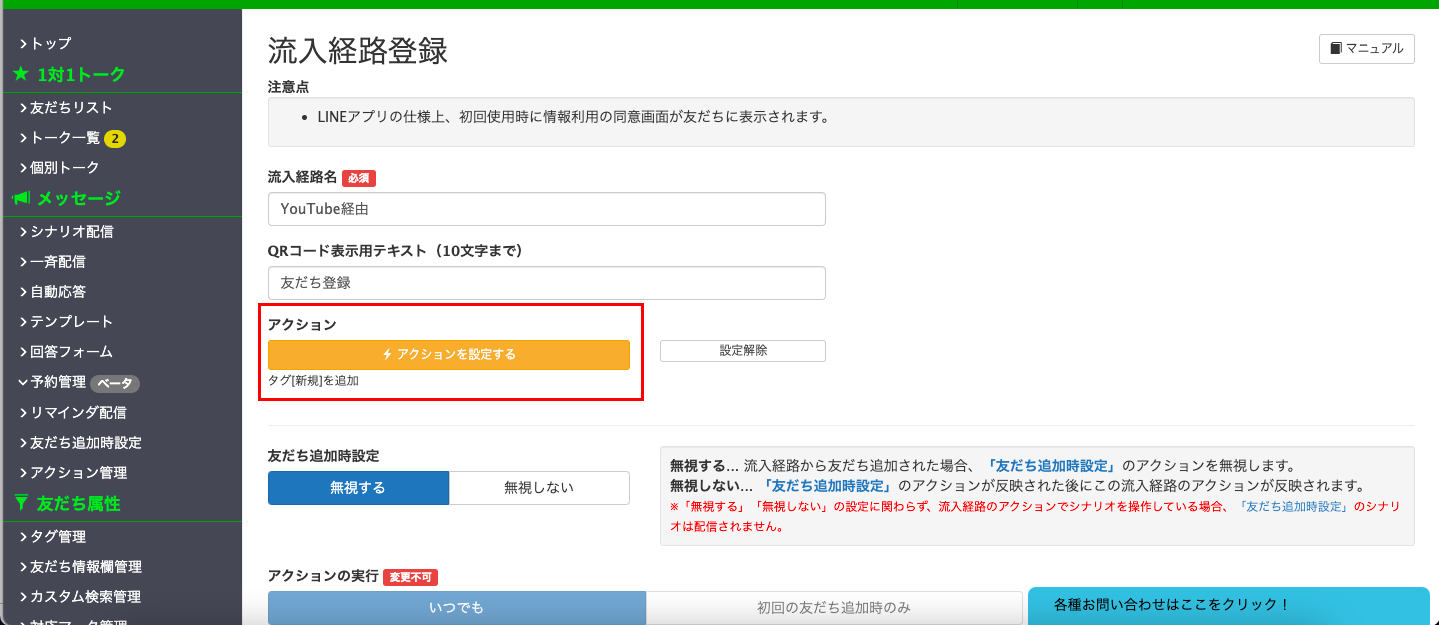Image resolution: width=1439 pixels, height=625 pixels.
Task: Click the funnel icon beside 友だち属性
Action: (x=21, y=503)
